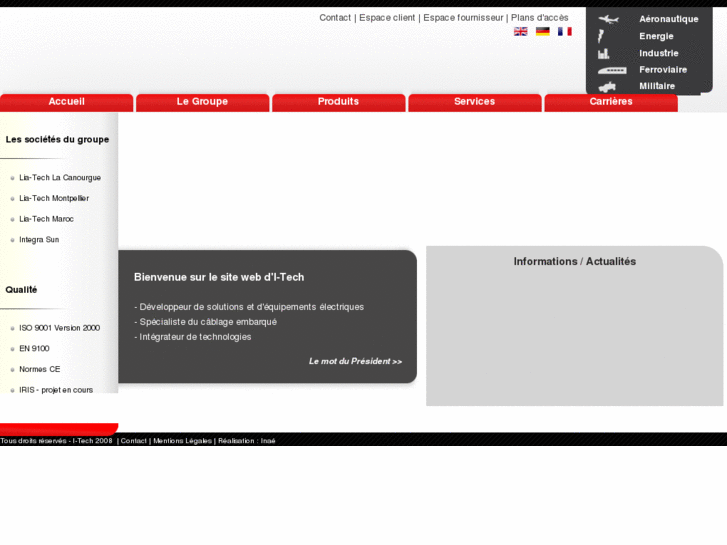This screenshot has width=727, height=545.
Task: Open Lia-Tech Montpellier company page
Action: [x=54, y=199]
